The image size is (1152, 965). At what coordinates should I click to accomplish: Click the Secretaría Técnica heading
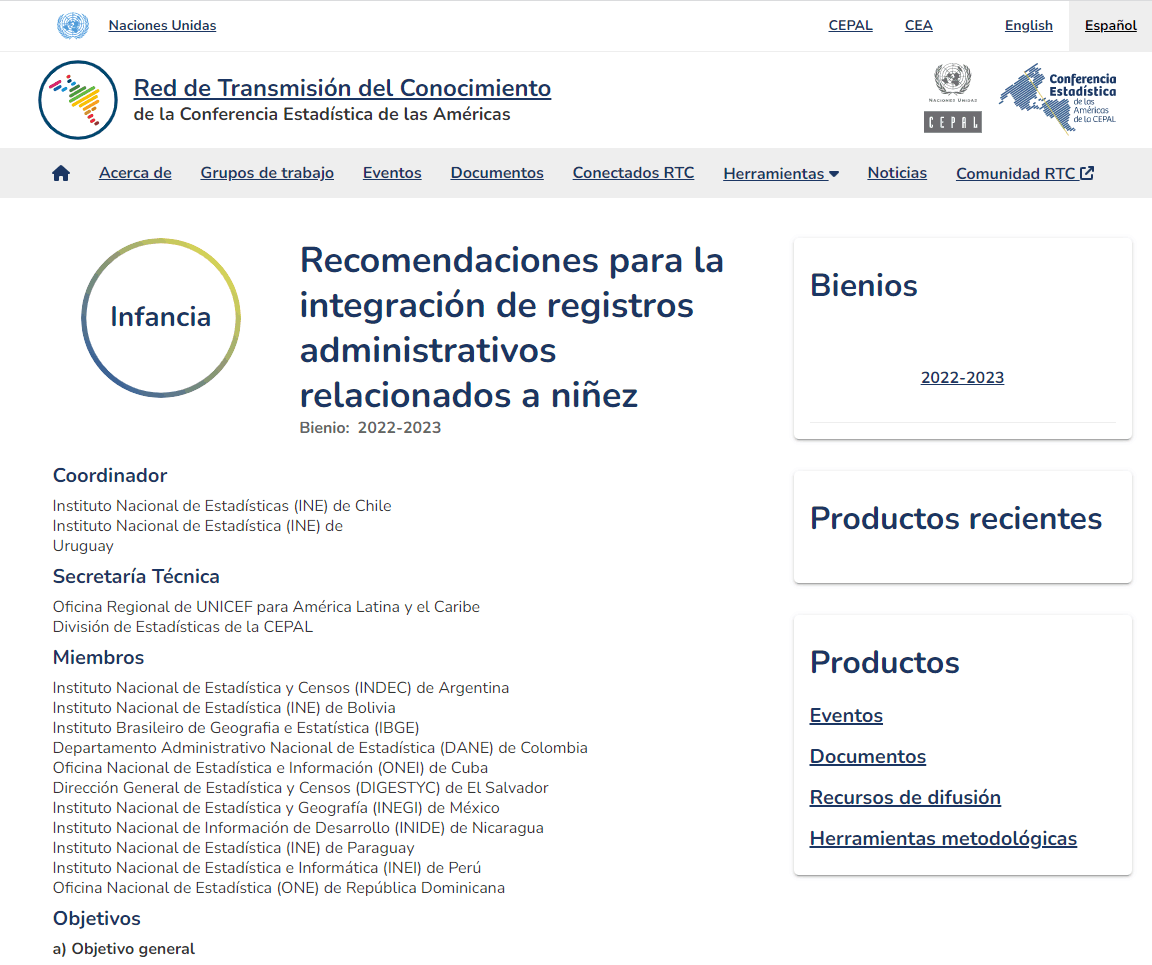point(136,577)
